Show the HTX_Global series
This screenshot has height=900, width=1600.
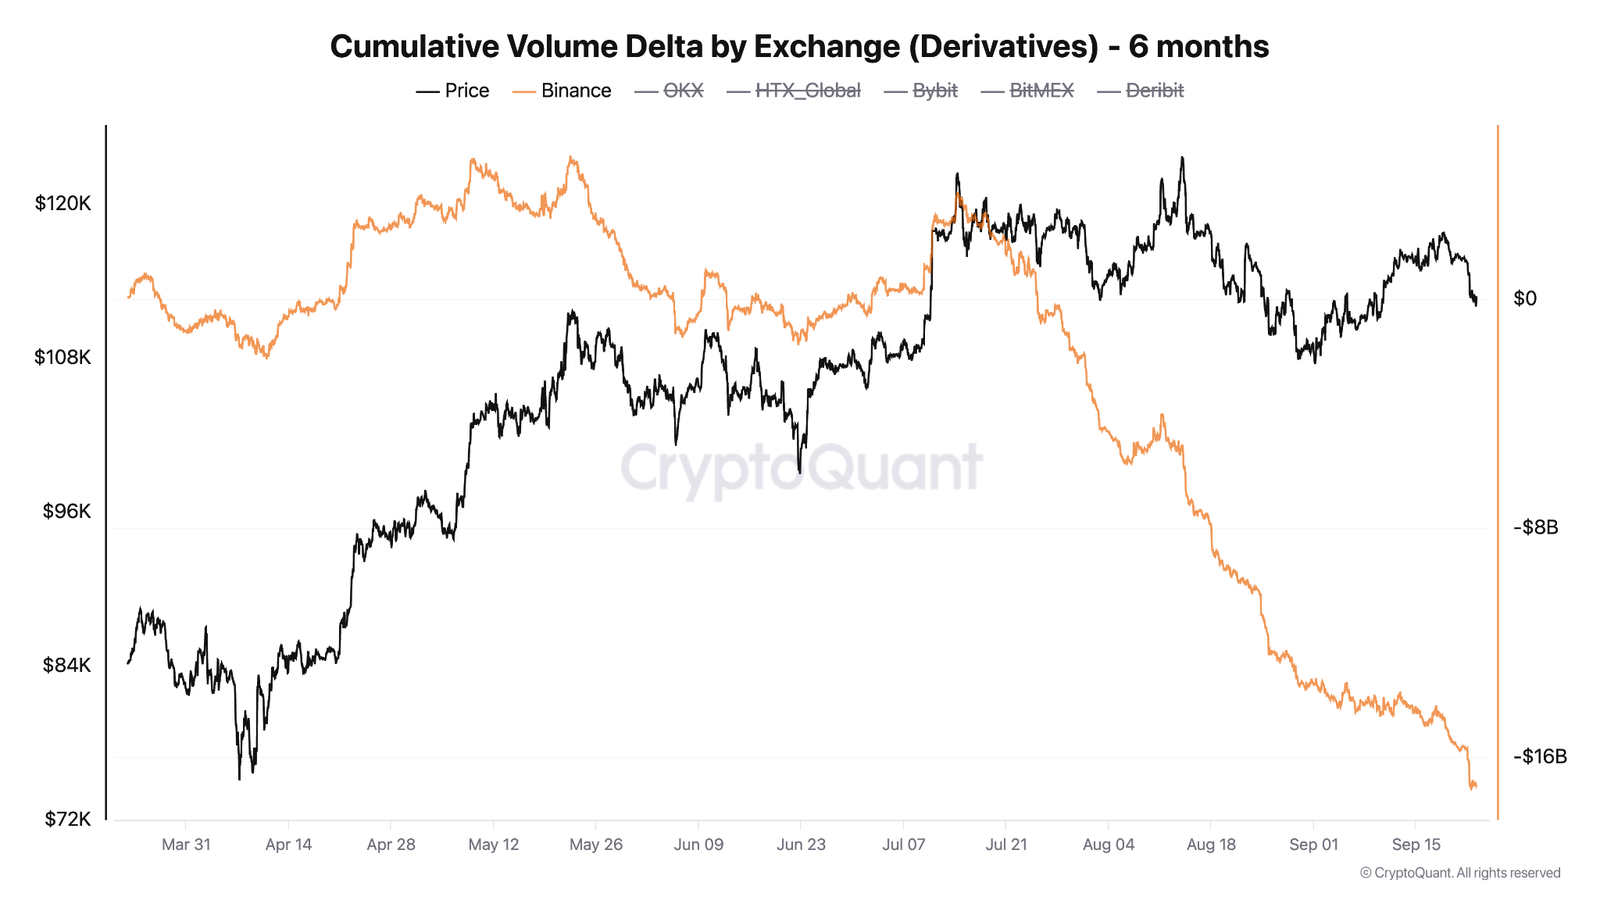[x=807, y=91]
